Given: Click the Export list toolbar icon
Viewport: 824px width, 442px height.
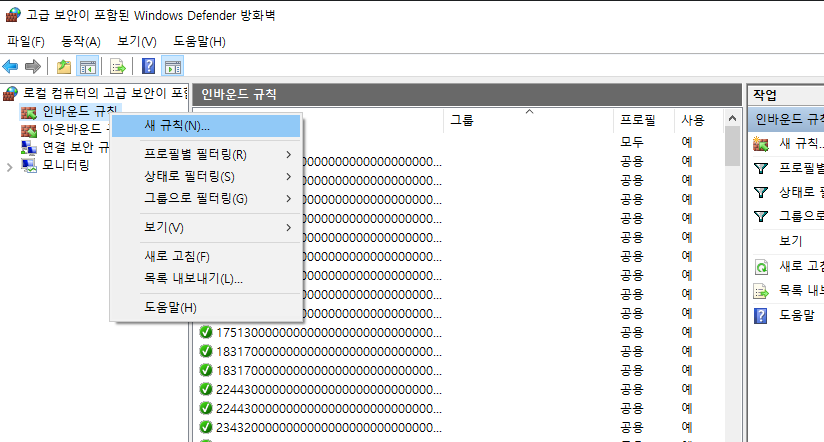Looking at the screenshot, I should coord(118,67).
